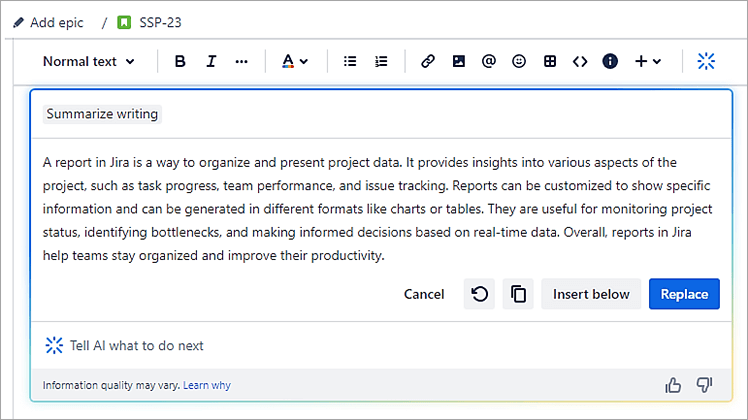Toggle bold formatting in the toolbar

click(180, 61)
